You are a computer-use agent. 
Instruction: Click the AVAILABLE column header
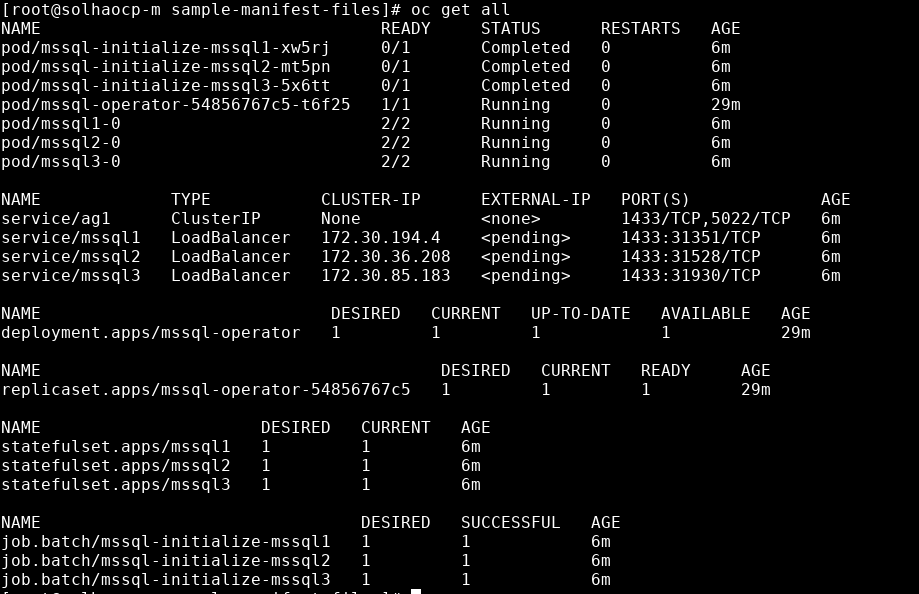click(x=706, y=314)
